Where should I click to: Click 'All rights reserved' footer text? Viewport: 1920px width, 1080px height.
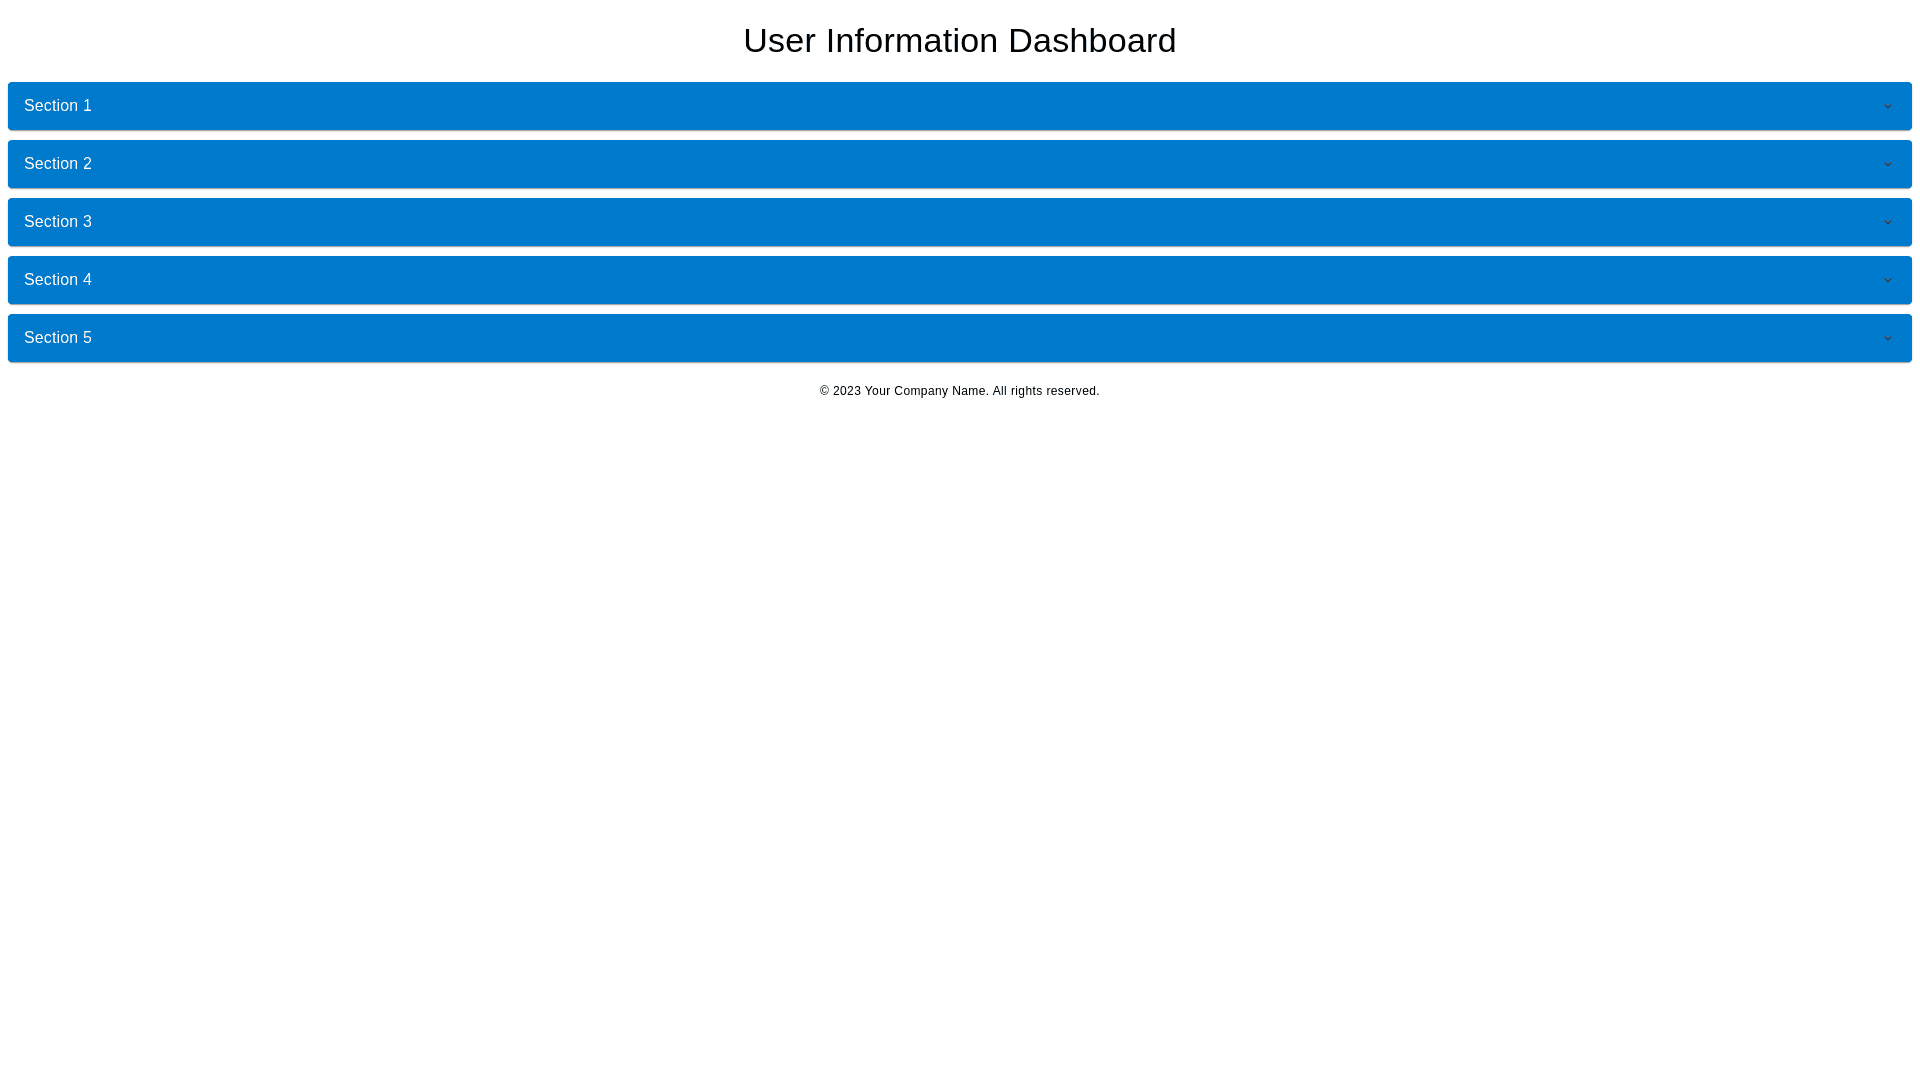[1045, 391]
